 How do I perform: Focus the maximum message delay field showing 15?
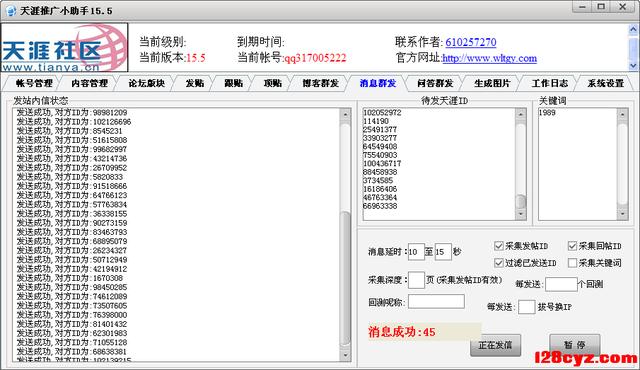[443, 252]
